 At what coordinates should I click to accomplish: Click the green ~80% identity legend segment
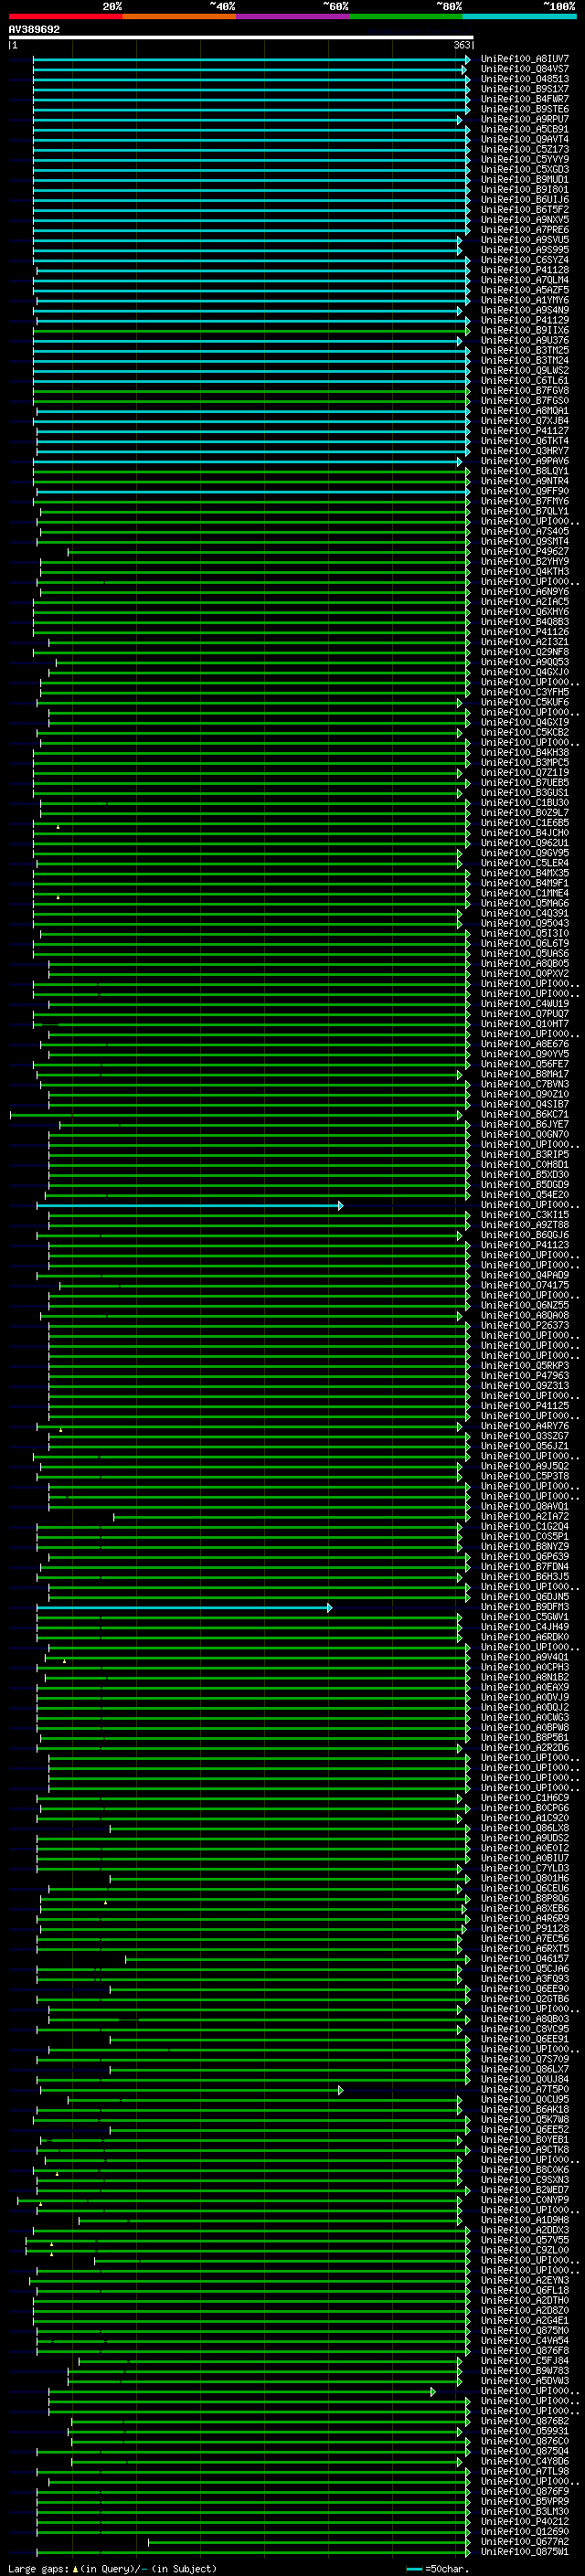pyautogui.click(x=406, y=16)
